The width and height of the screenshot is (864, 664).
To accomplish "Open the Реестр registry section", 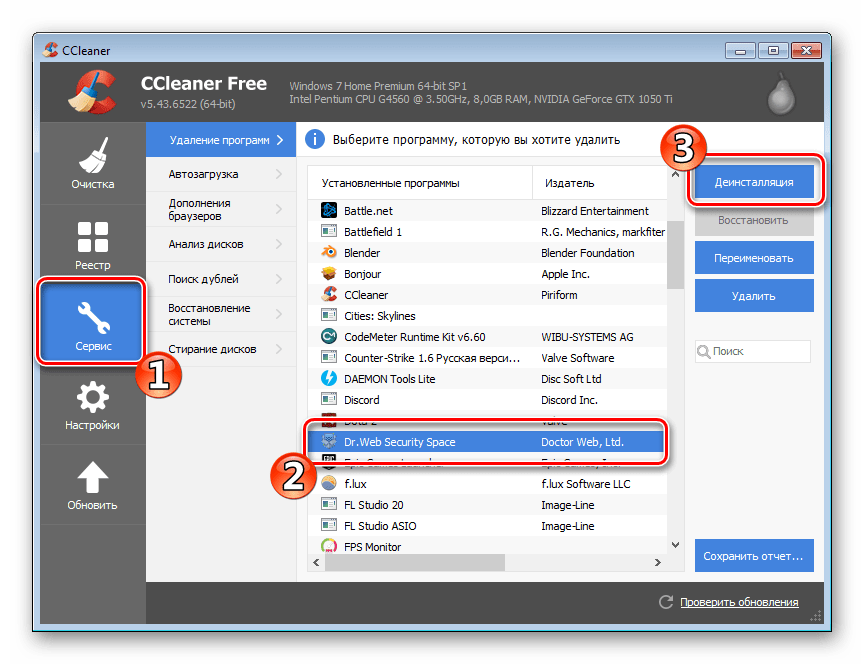I will 92,244.
